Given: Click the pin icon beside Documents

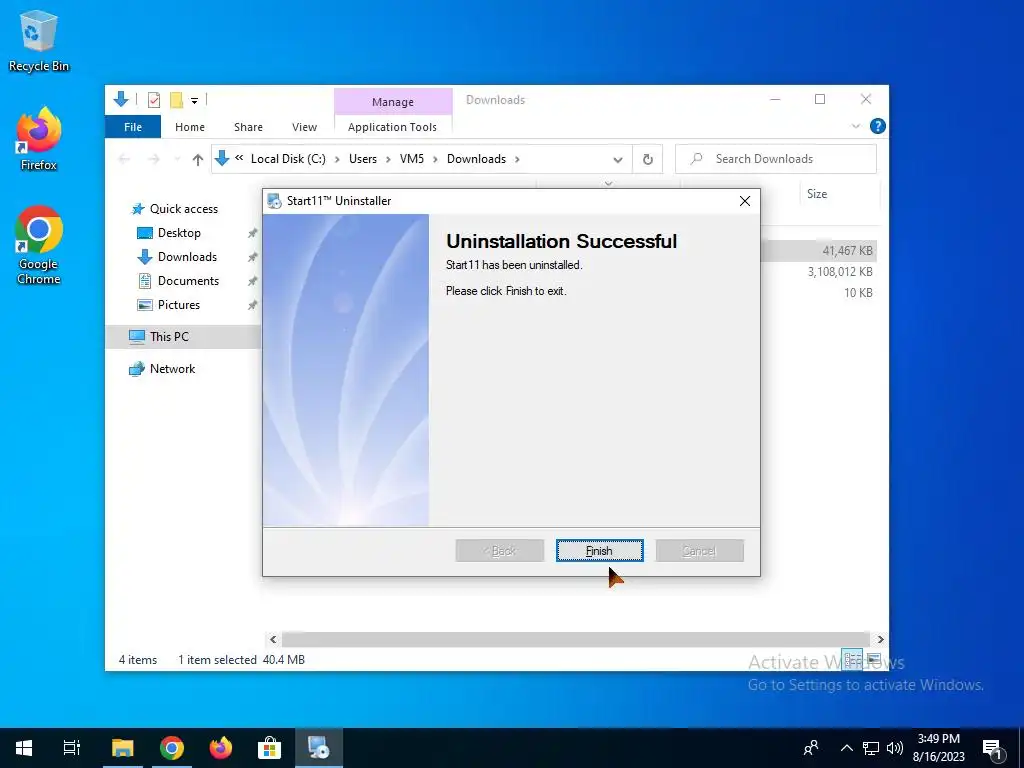Looking at the screenshot, I should tap(252, 281).
